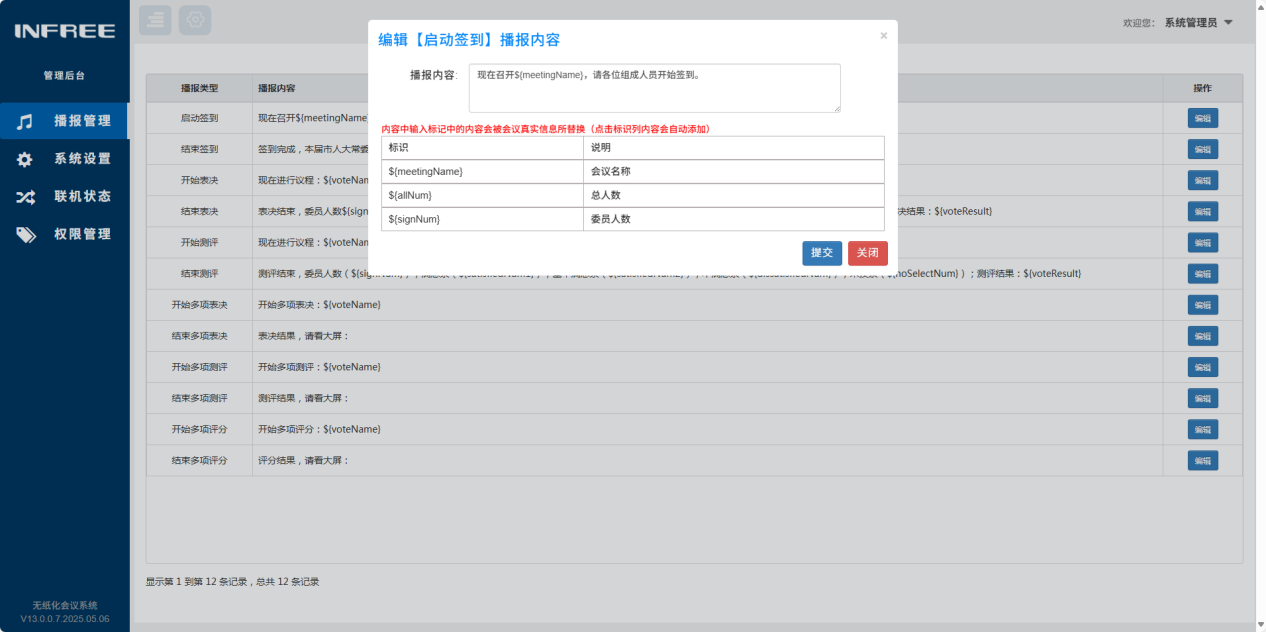
Task: Insert the ${meetingName} marker from the table
Action: 482,171
